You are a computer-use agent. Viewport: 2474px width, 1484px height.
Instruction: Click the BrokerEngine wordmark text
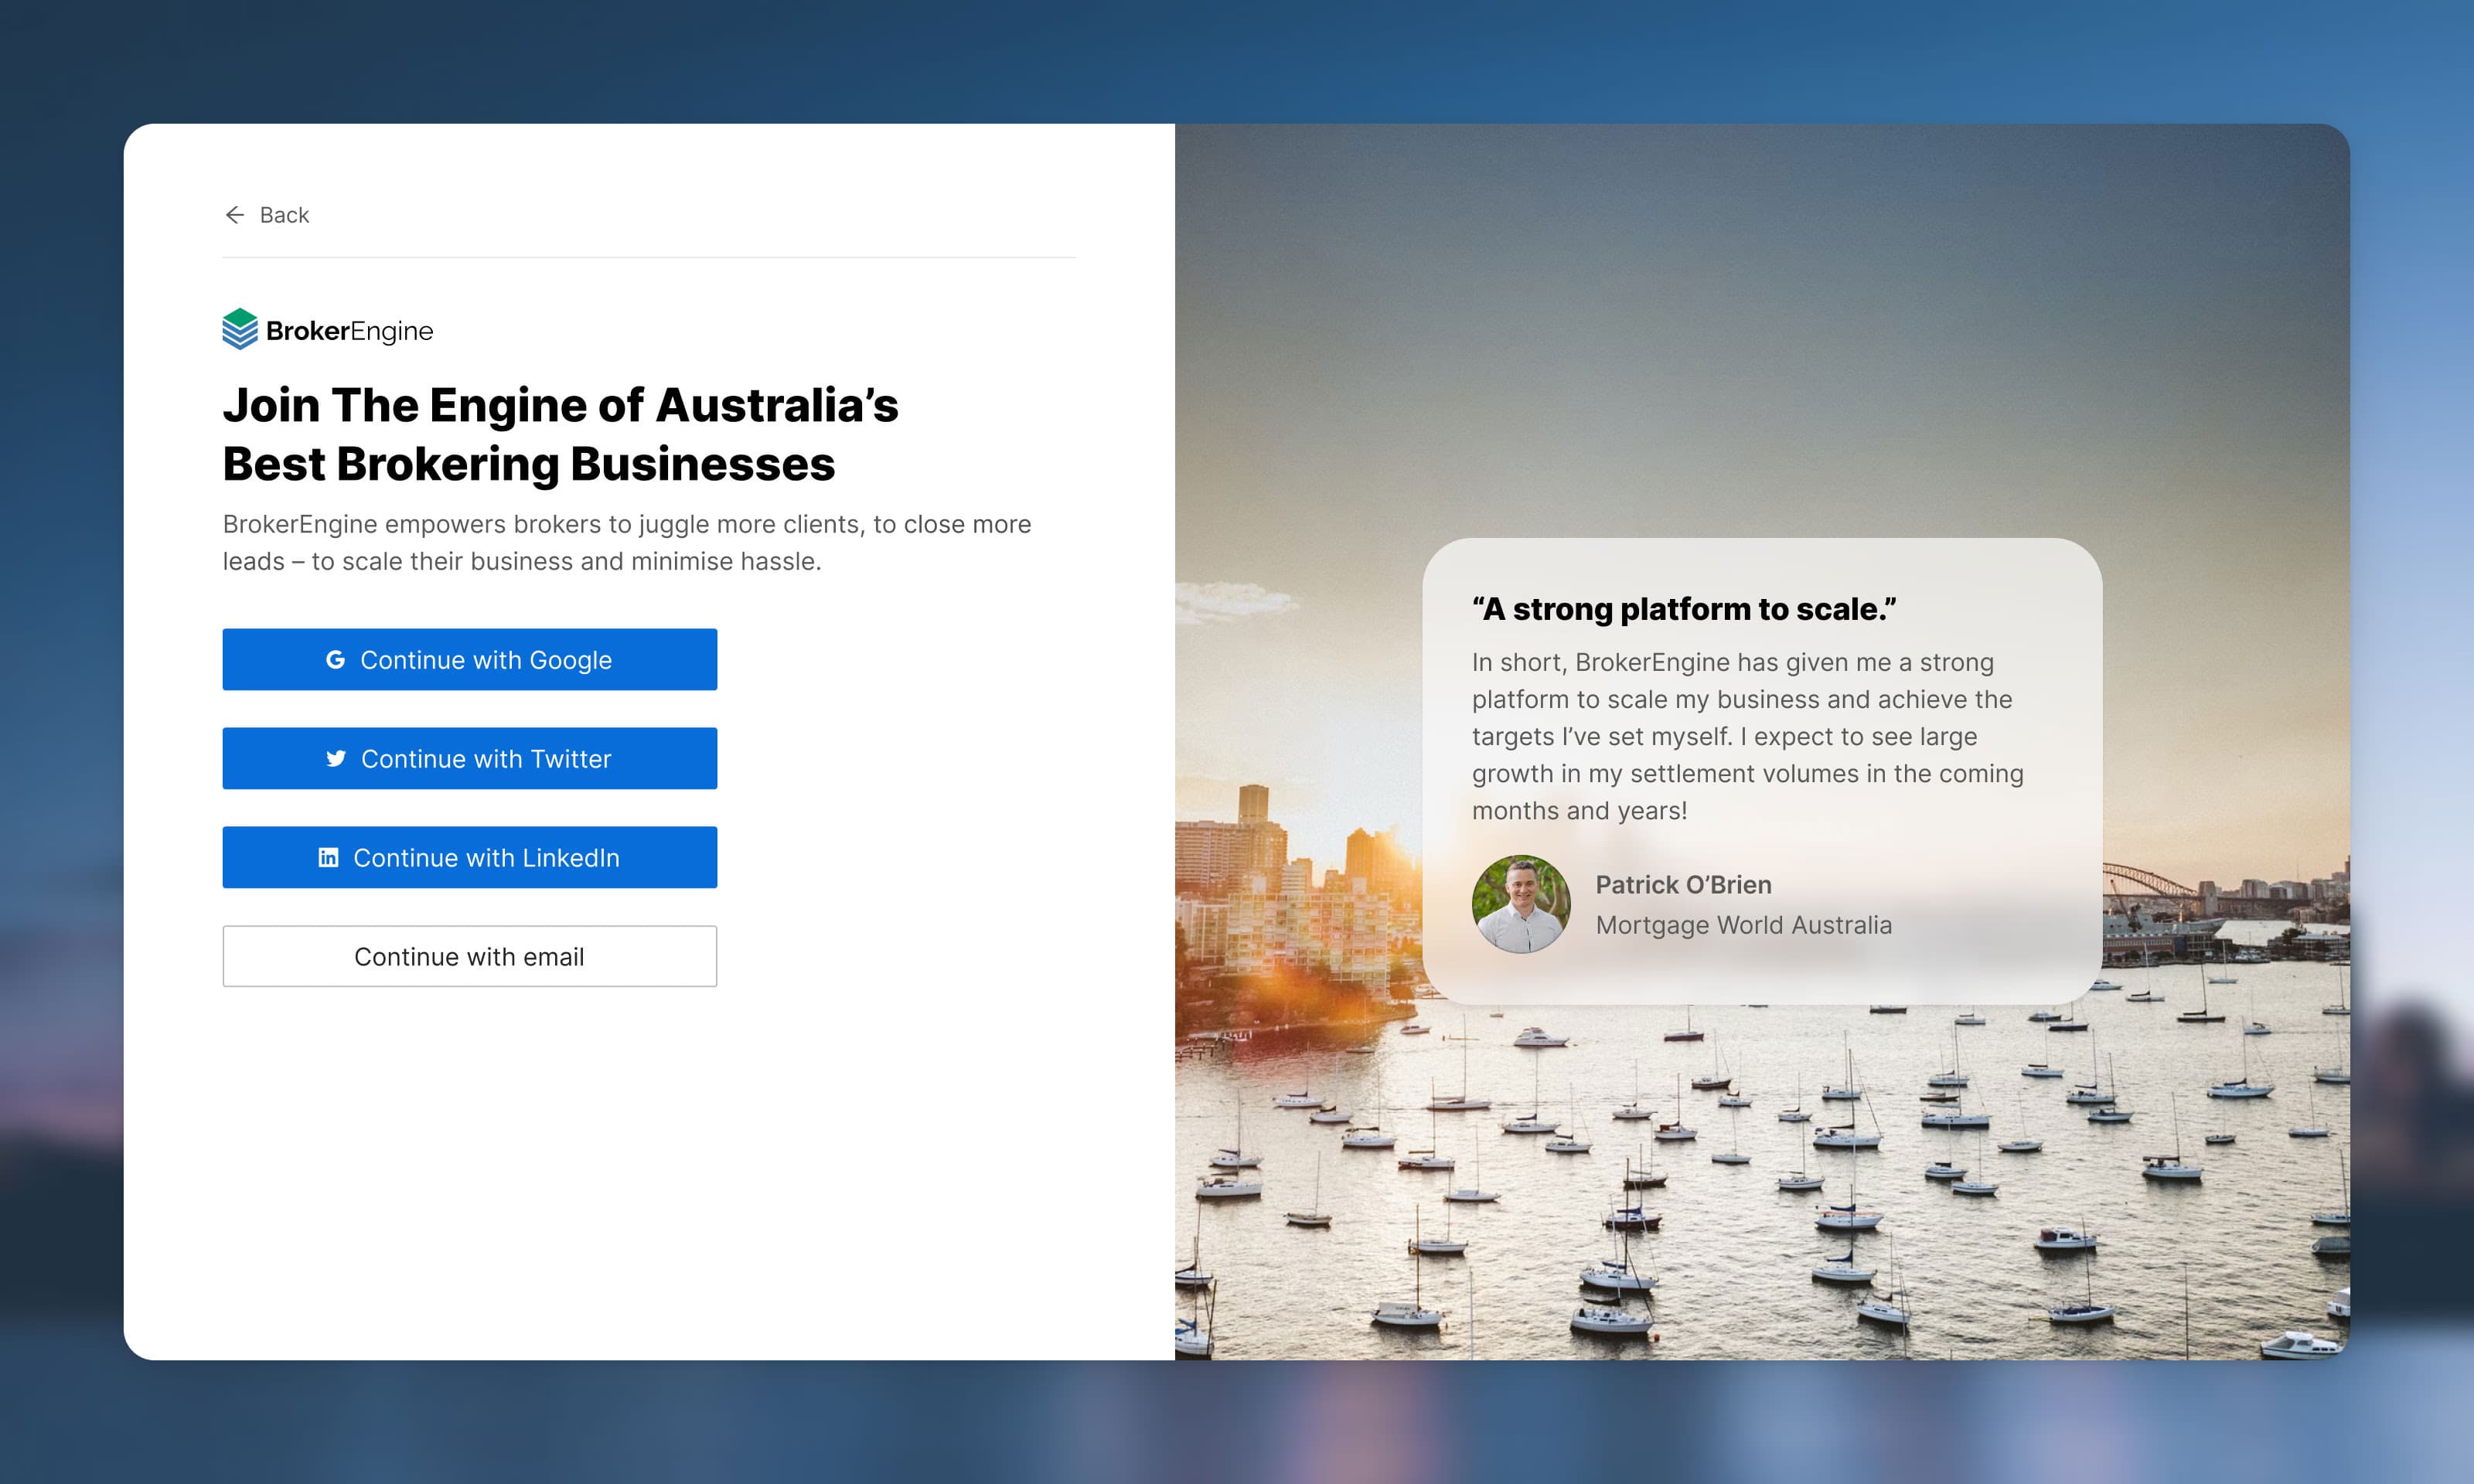coord(348,330)
